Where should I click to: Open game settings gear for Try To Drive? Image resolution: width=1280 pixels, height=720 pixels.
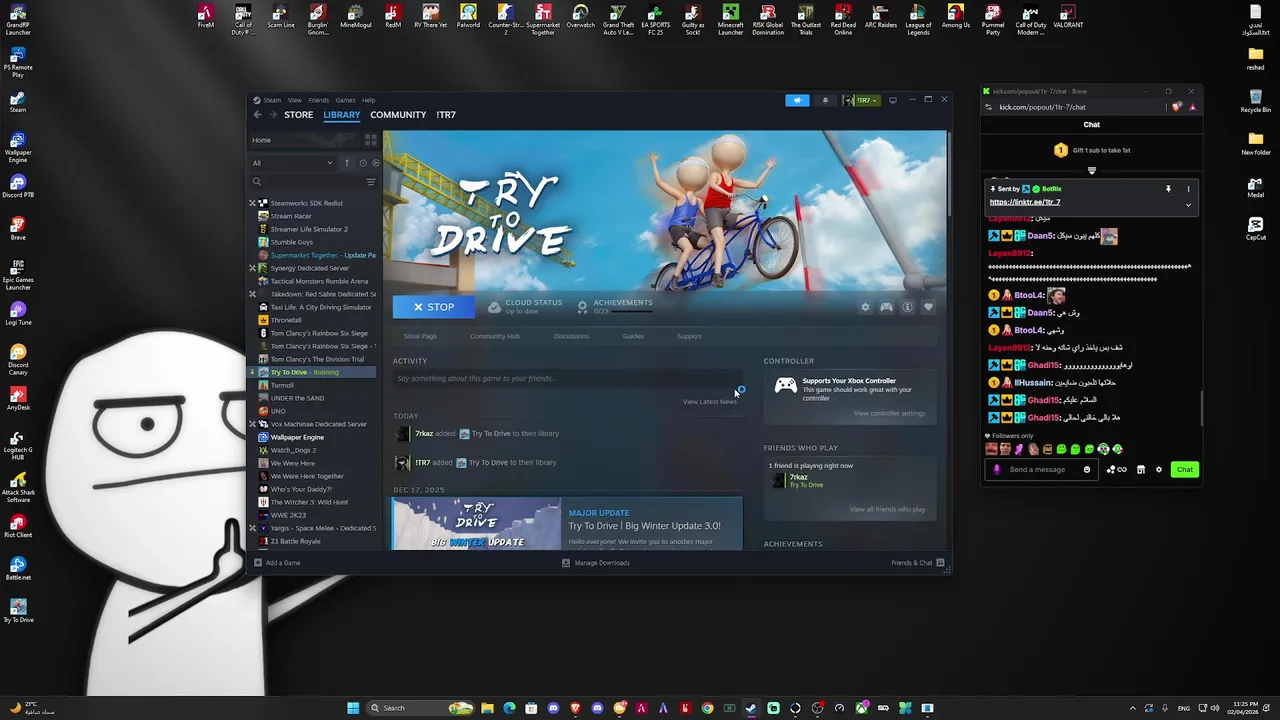pos(865,307)
